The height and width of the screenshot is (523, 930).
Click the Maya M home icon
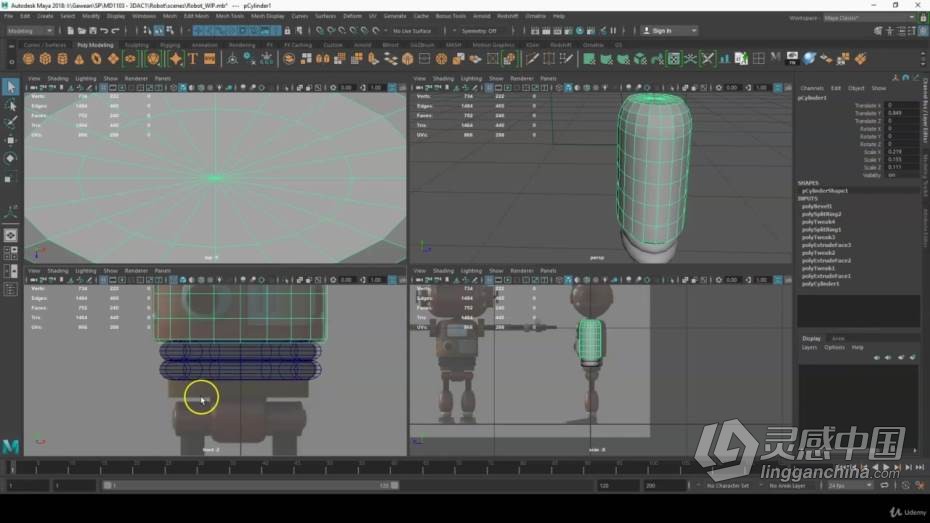[11, 447]
